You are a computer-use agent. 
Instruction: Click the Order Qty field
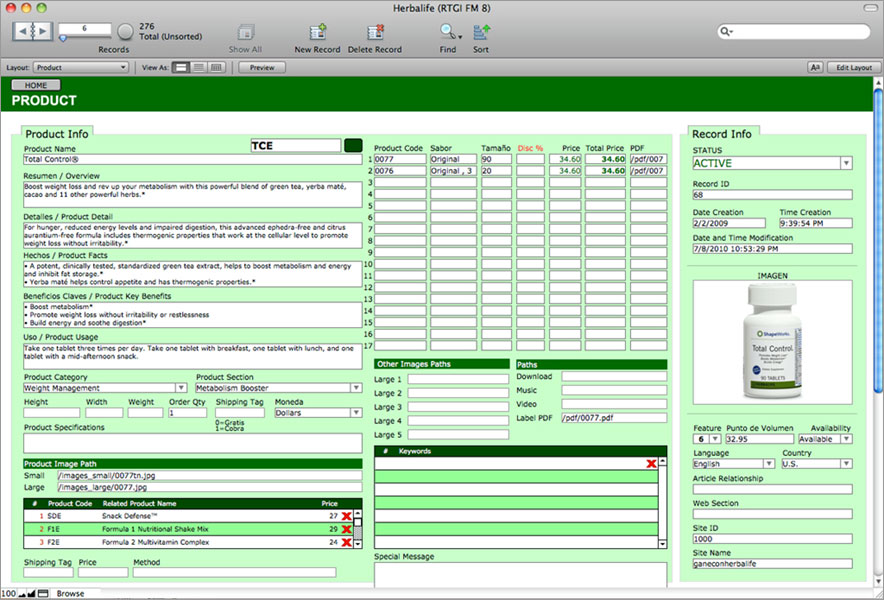pos(187,413)
